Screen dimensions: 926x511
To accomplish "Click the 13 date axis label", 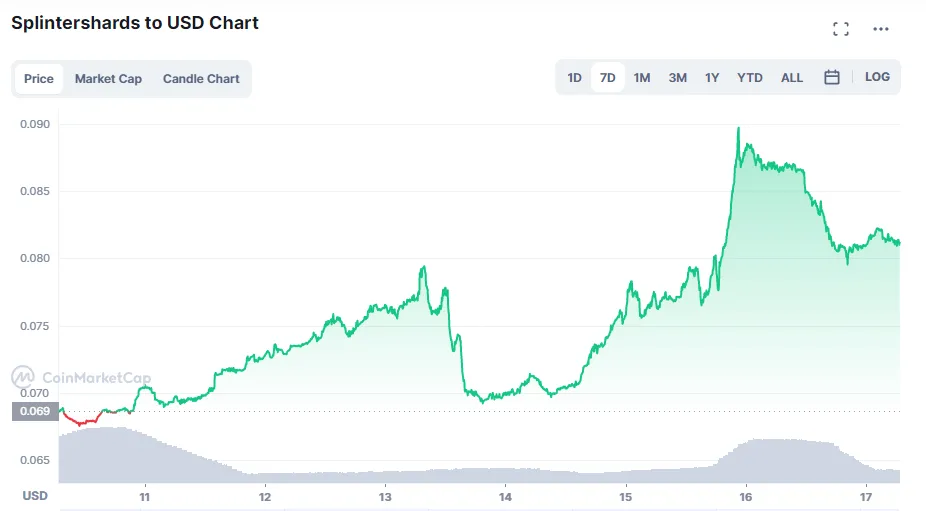I will coord(385,497).
